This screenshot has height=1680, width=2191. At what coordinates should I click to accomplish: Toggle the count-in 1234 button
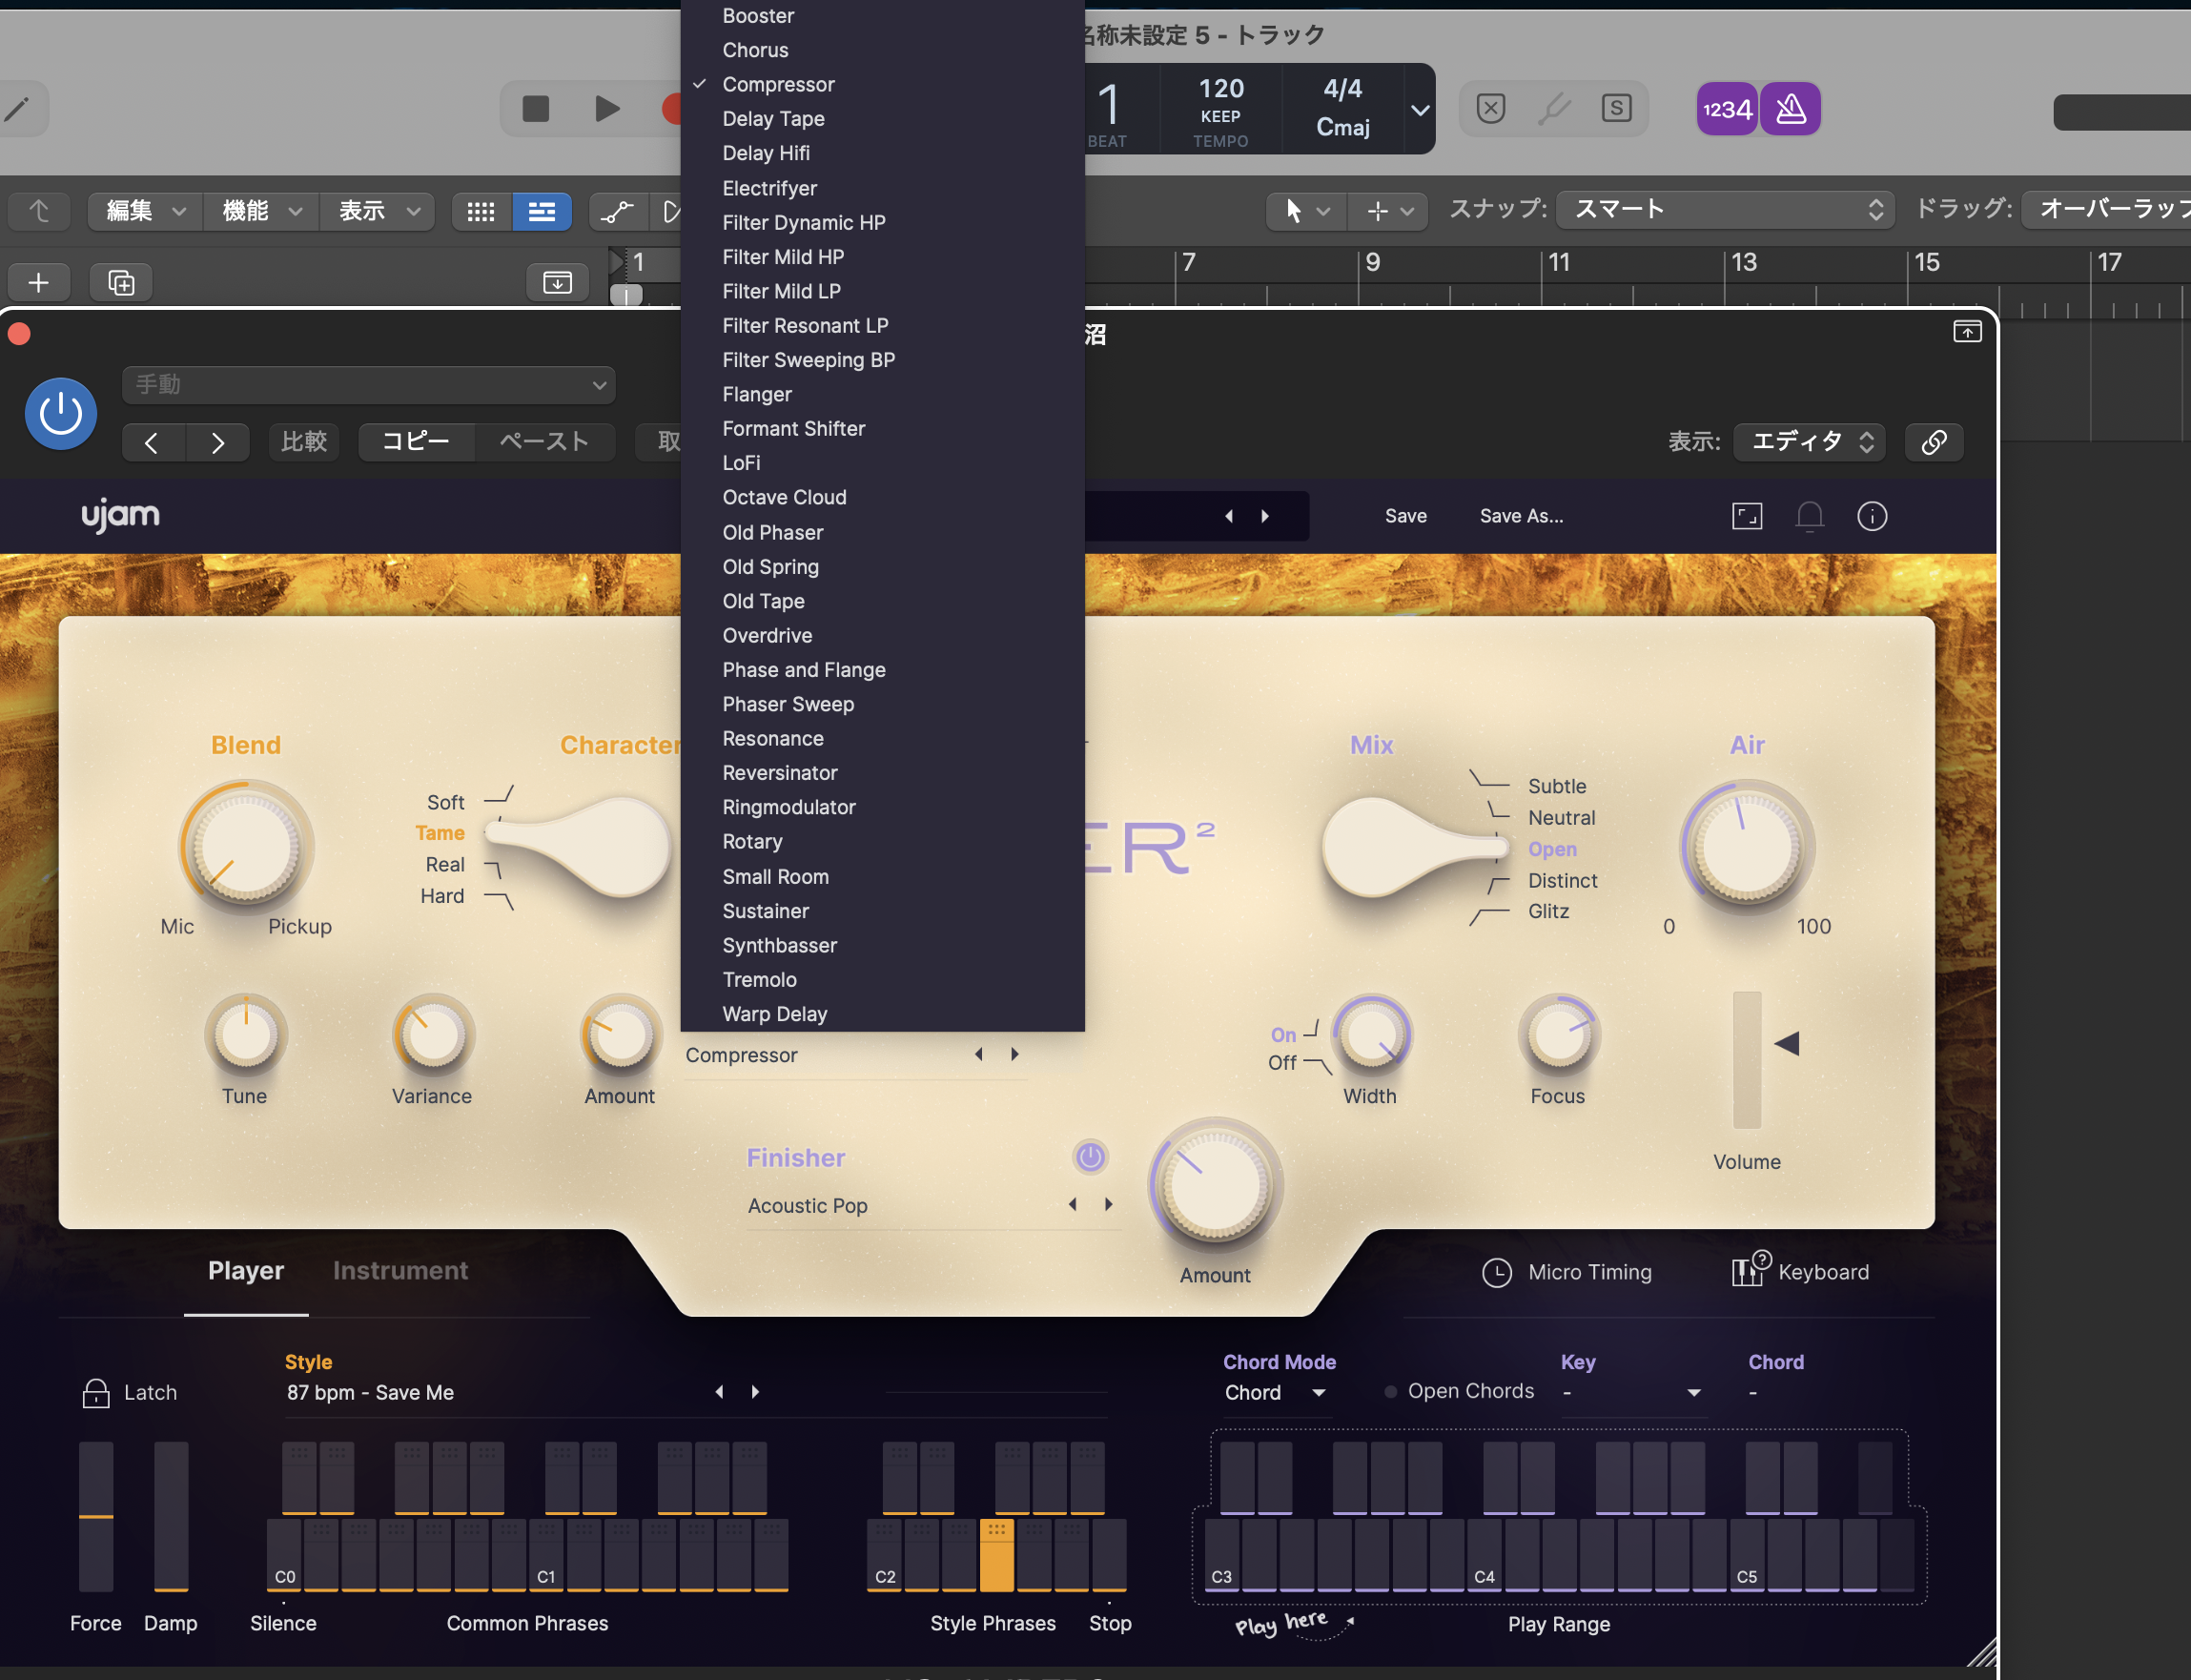(1727, 109)
